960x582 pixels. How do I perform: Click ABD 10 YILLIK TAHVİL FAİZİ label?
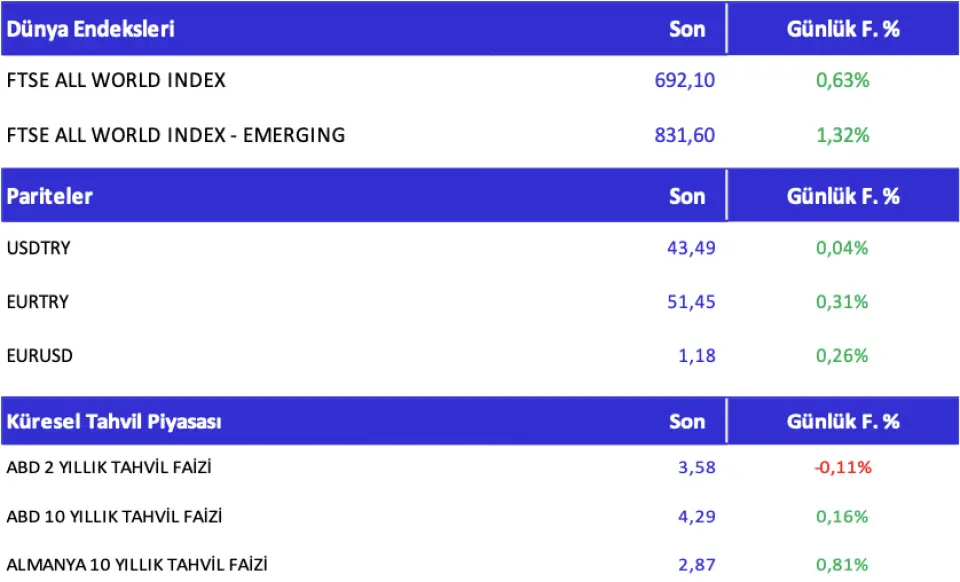114,517
